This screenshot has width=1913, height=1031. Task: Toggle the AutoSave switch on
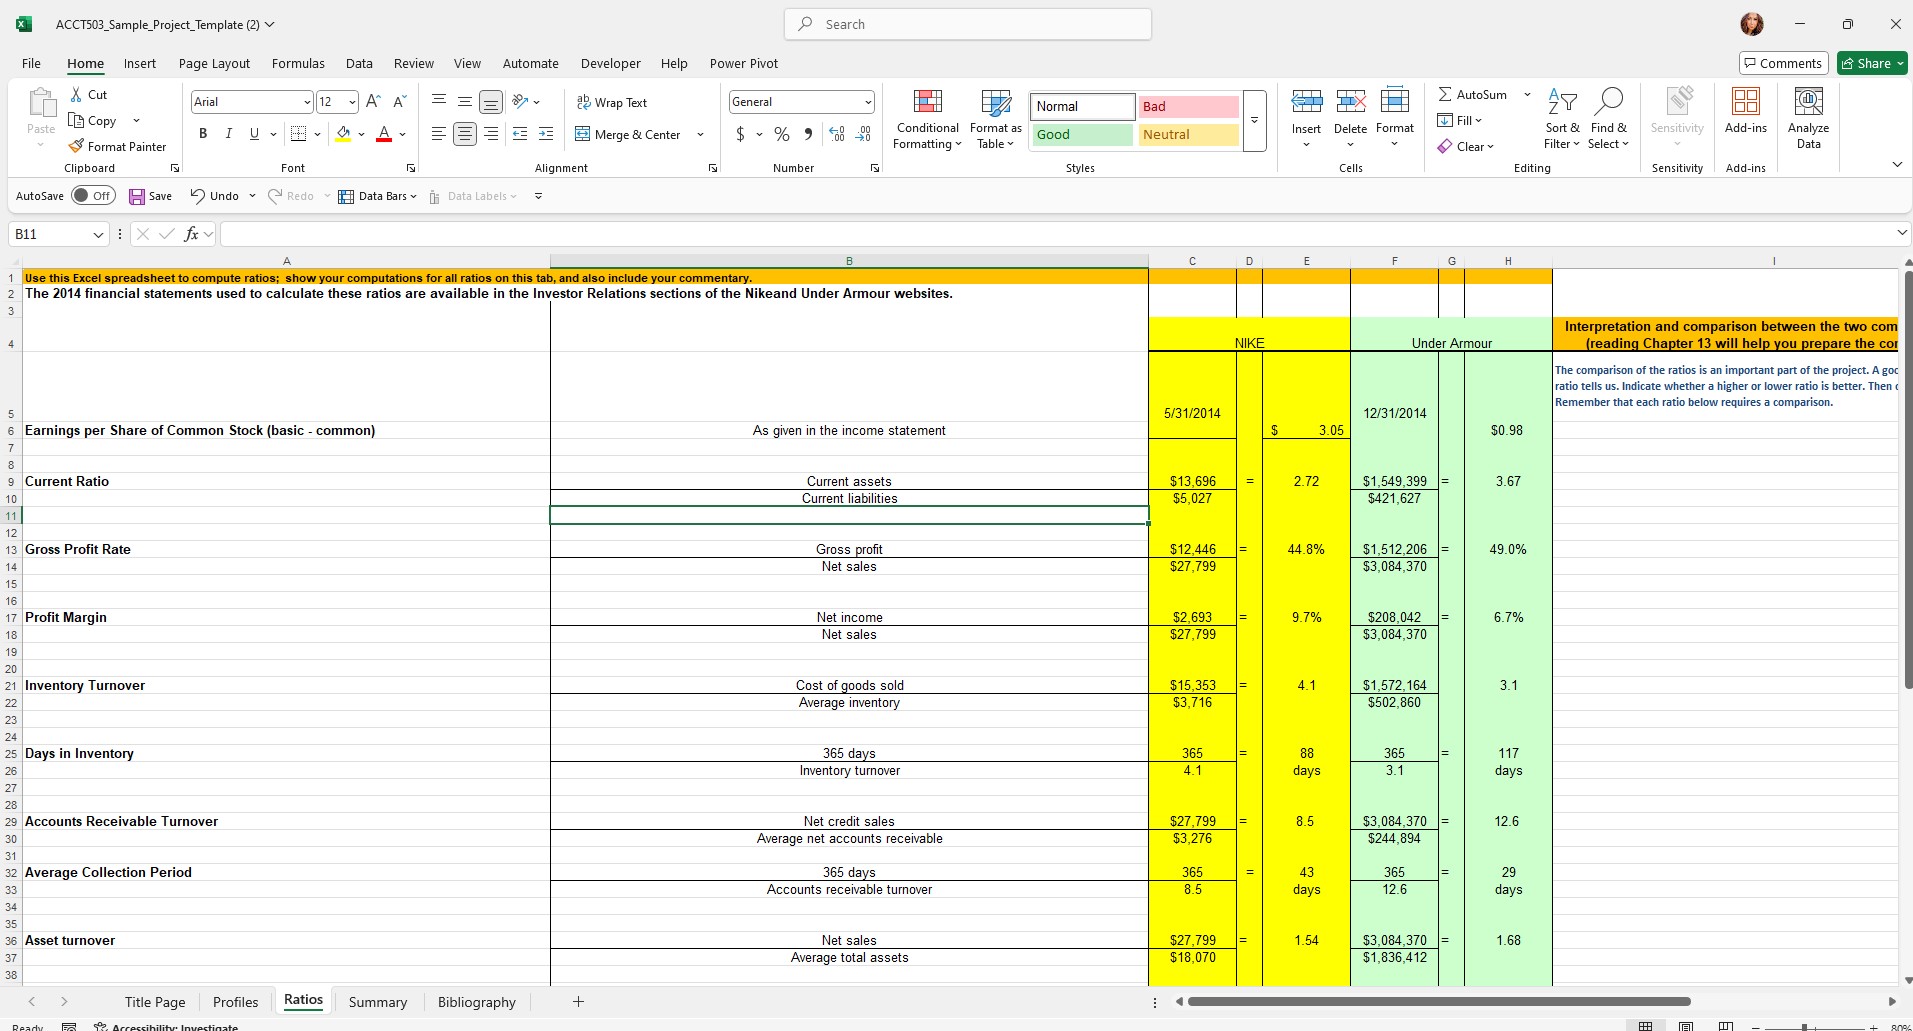coord(93,195)
